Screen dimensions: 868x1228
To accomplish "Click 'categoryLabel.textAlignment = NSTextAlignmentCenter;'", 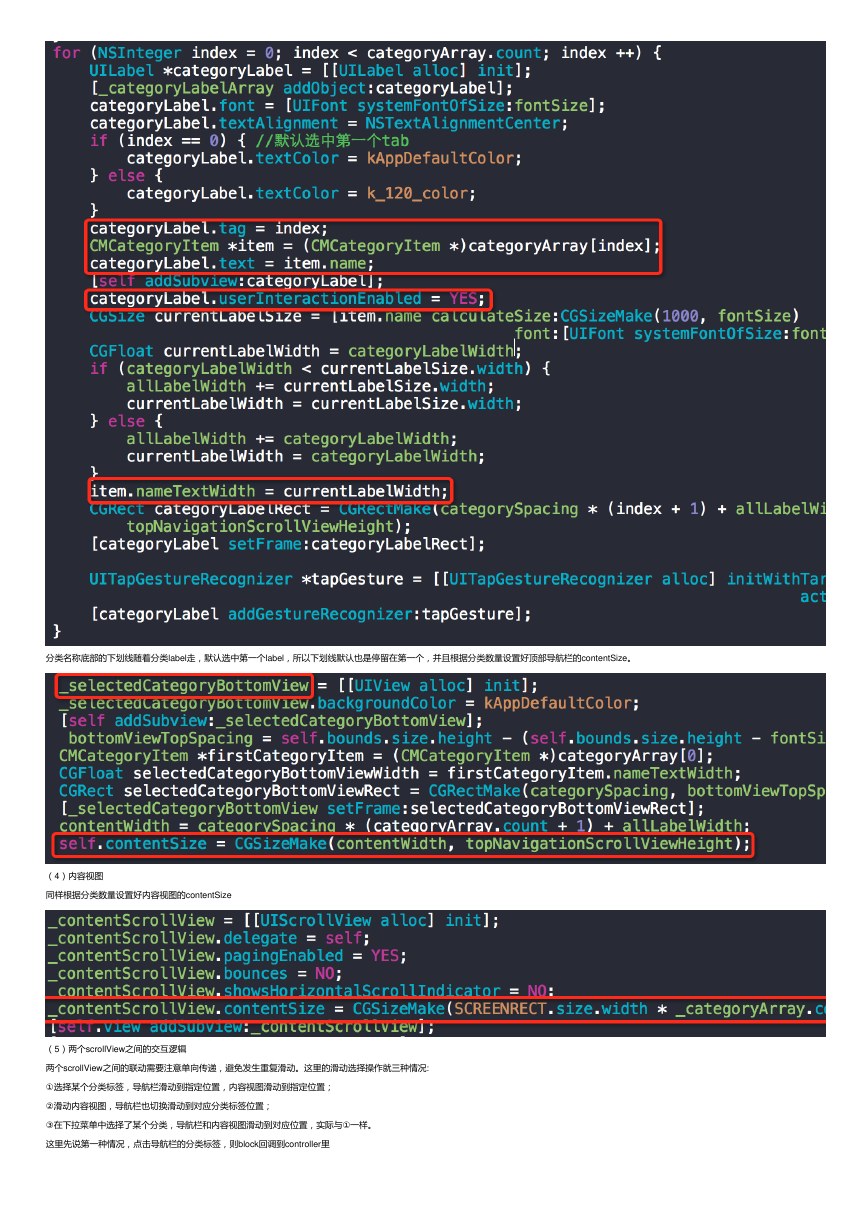I will 329,123.
